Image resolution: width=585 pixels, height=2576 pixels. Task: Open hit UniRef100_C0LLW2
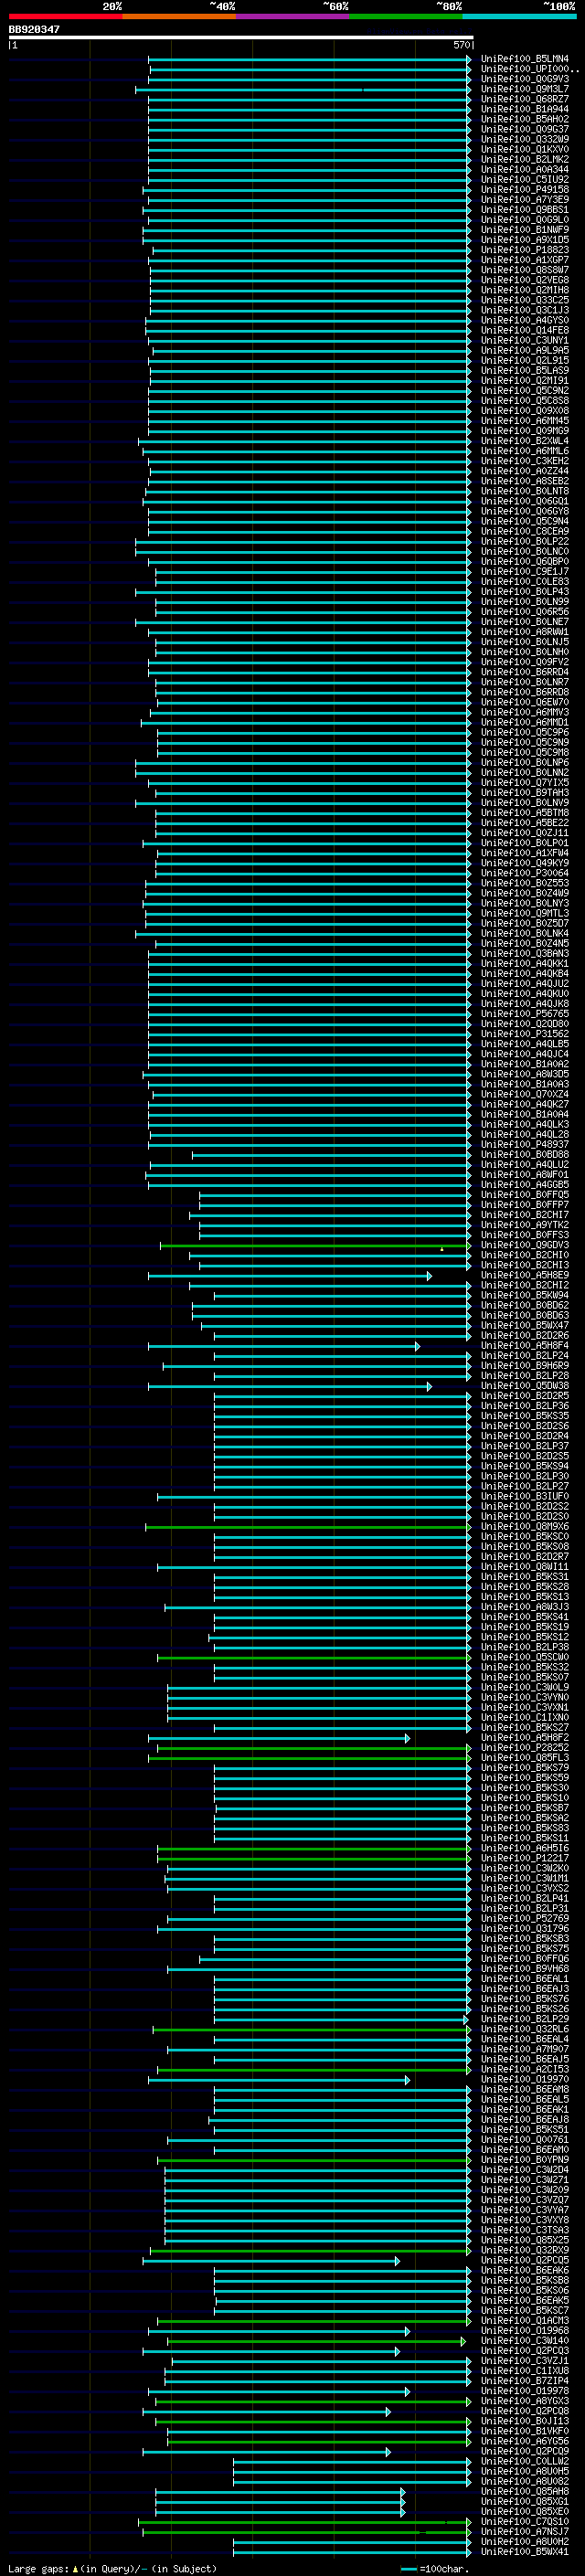pos(524,2461)
